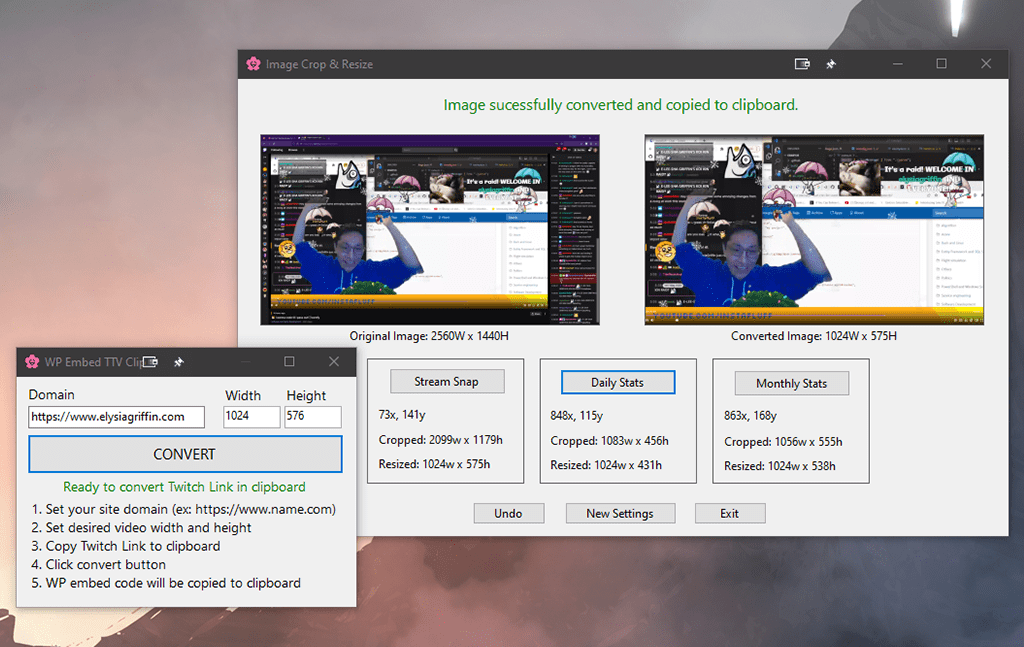This screenshot has width=1024, height=647.
Task: Click instruction '2. Set desired video width and height'
Action: [x=141, y=528]
